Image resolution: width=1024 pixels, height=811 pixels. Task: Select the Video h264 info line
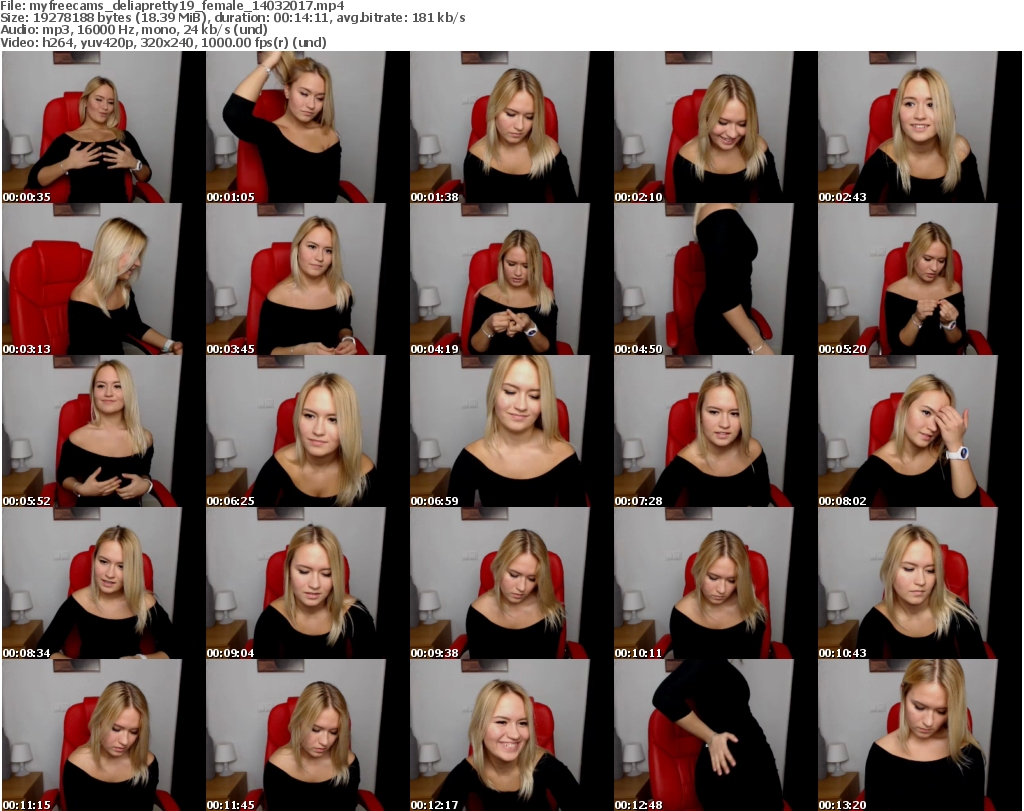pos(163,42)
